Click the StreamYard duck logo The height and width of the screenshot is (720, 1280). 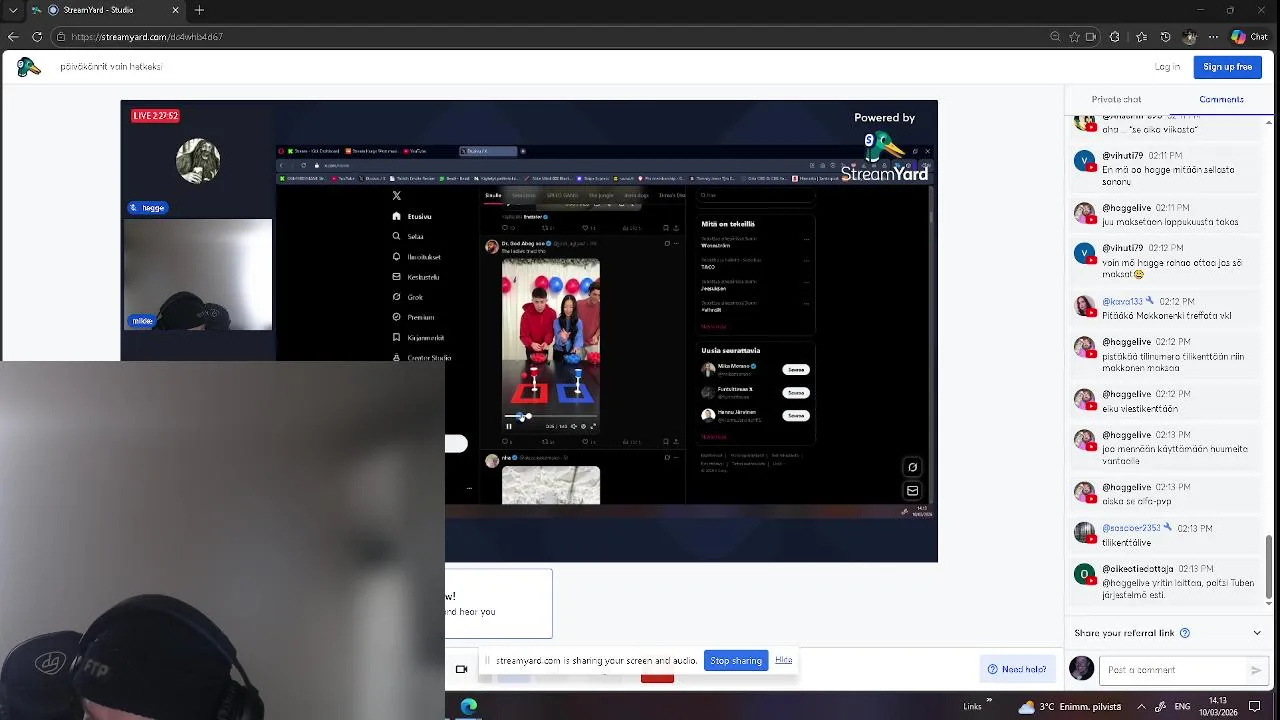click(29, 67)
